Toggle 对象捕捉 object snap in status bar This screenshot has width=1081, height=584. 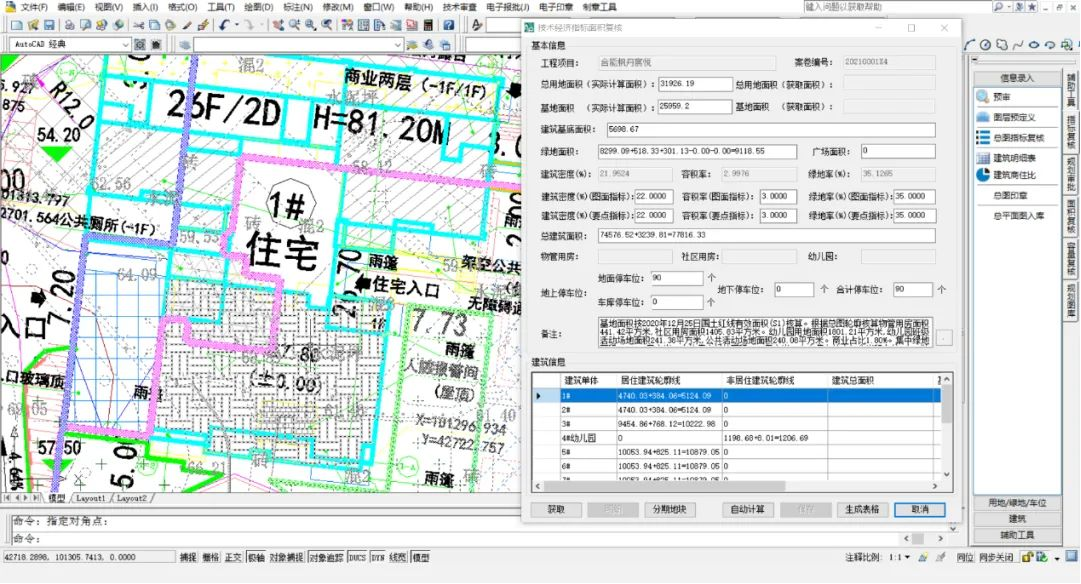pos(288,557)
